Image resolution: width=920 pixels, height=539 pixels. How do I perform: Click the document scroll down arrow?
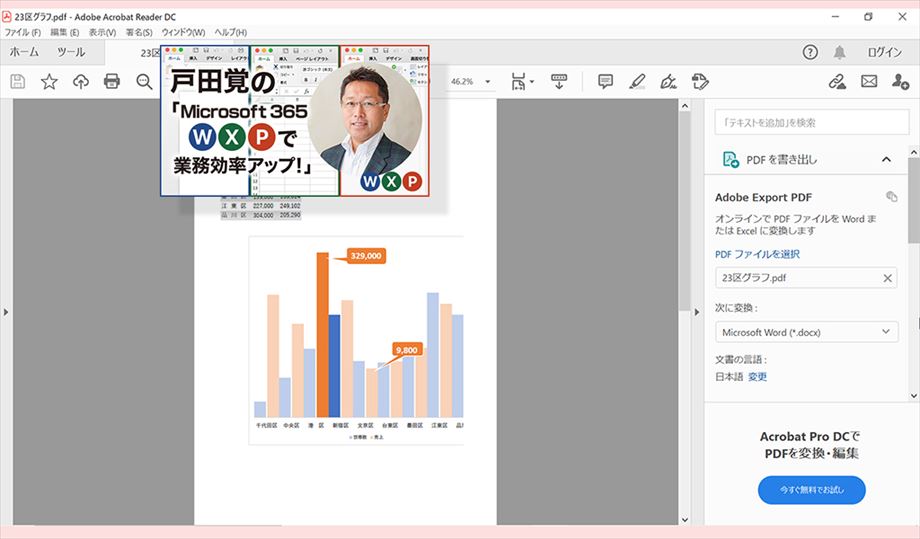click(685, 520)
